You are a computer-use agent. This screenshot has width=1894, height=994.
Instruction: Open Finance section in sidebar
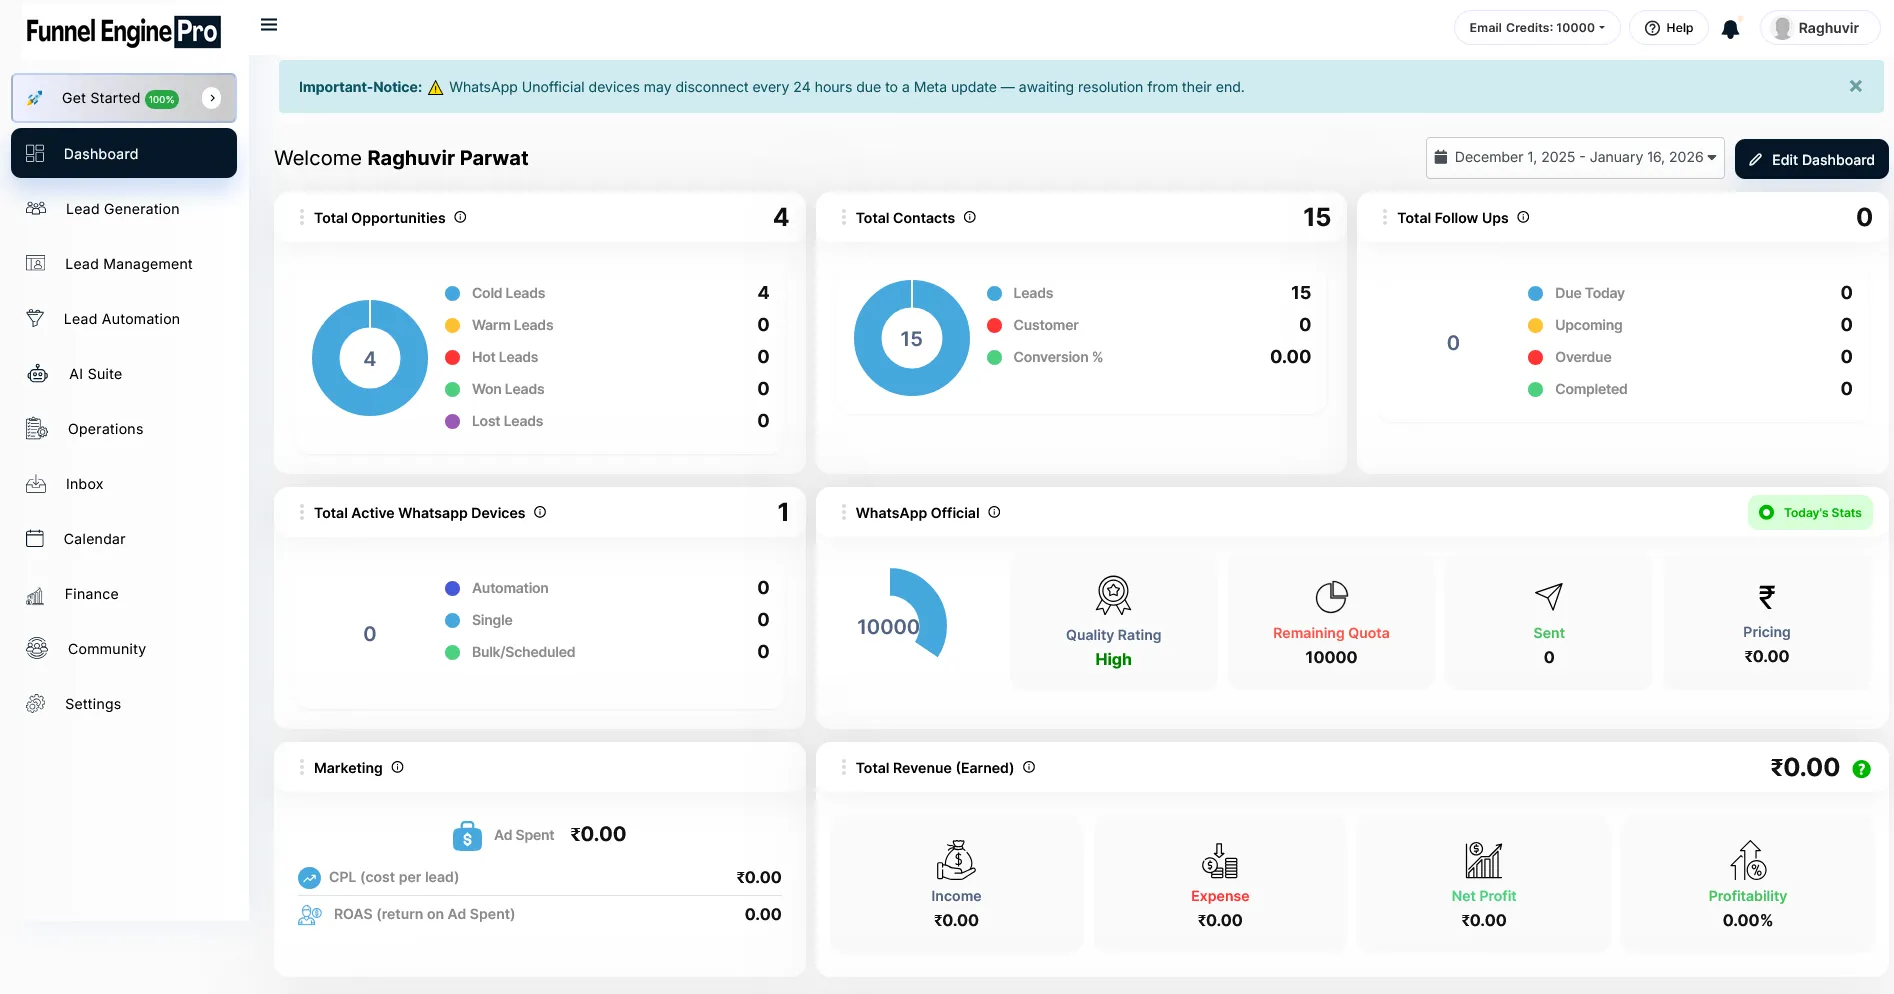tap(91, 594)
